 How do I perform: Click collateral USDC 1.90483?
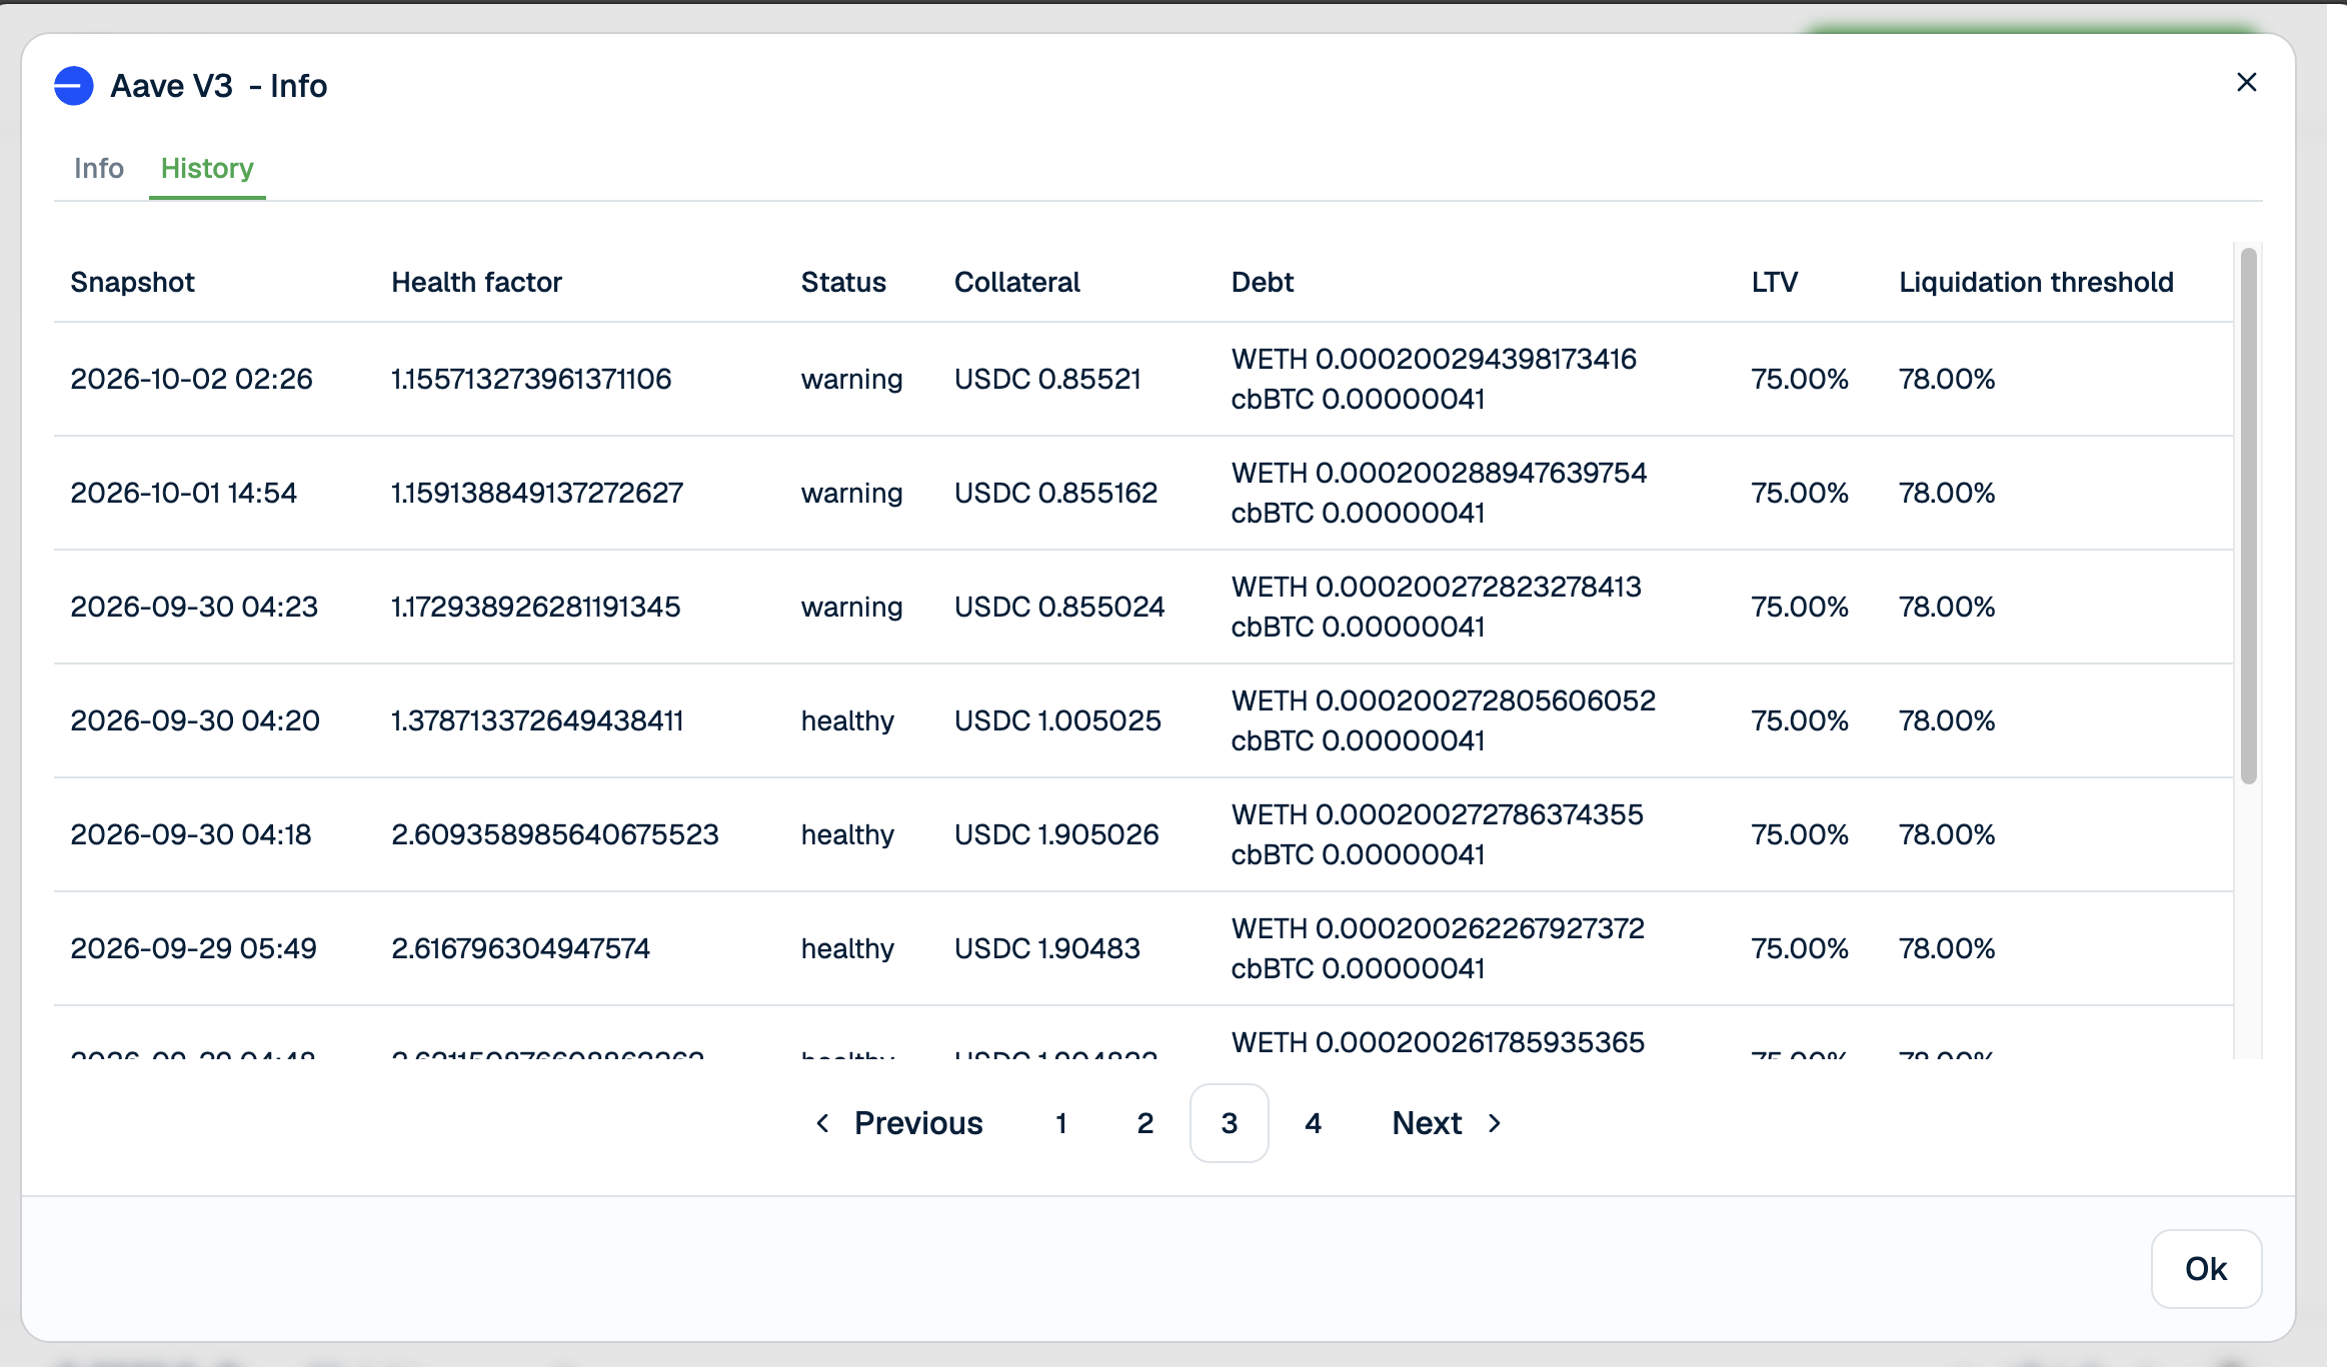pyautogui.click(x=1047, y=949)
